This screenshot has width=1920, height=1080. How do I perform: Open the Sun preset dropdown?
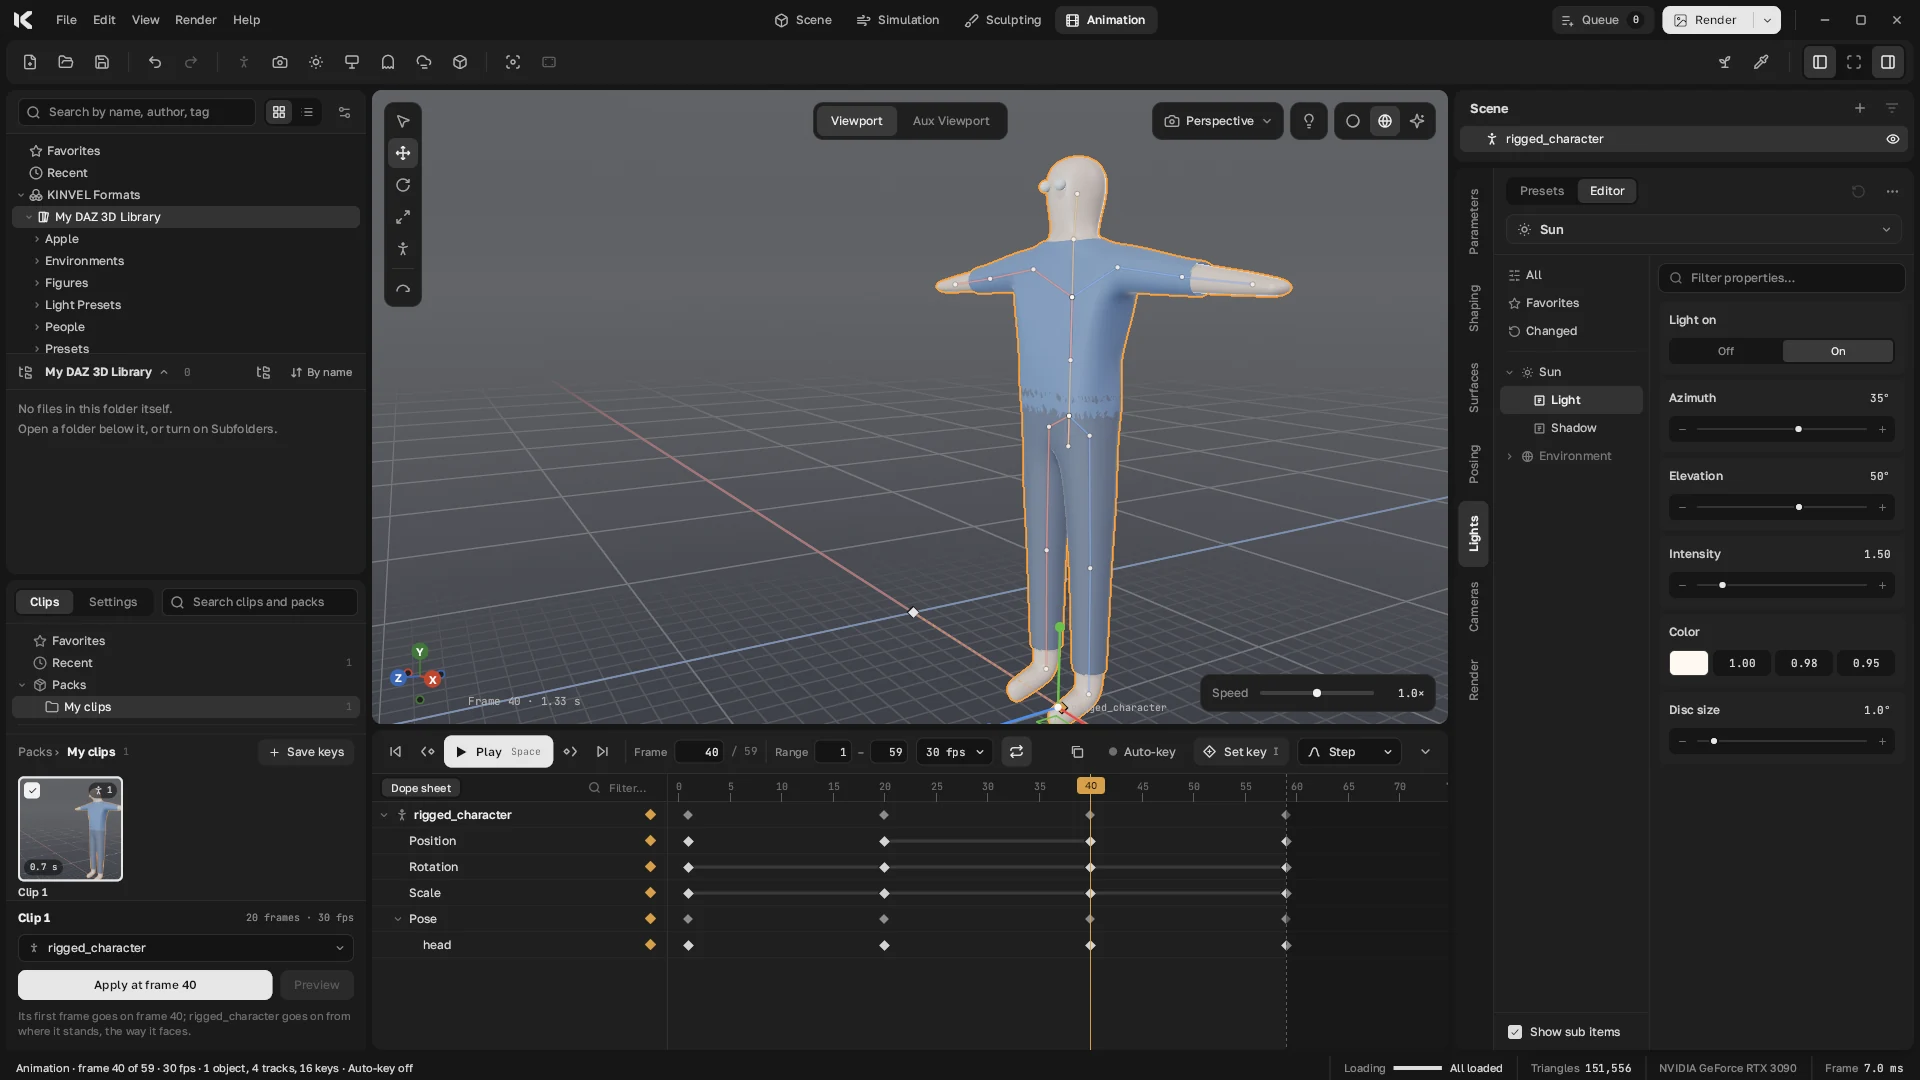(x=1703, y=230)
